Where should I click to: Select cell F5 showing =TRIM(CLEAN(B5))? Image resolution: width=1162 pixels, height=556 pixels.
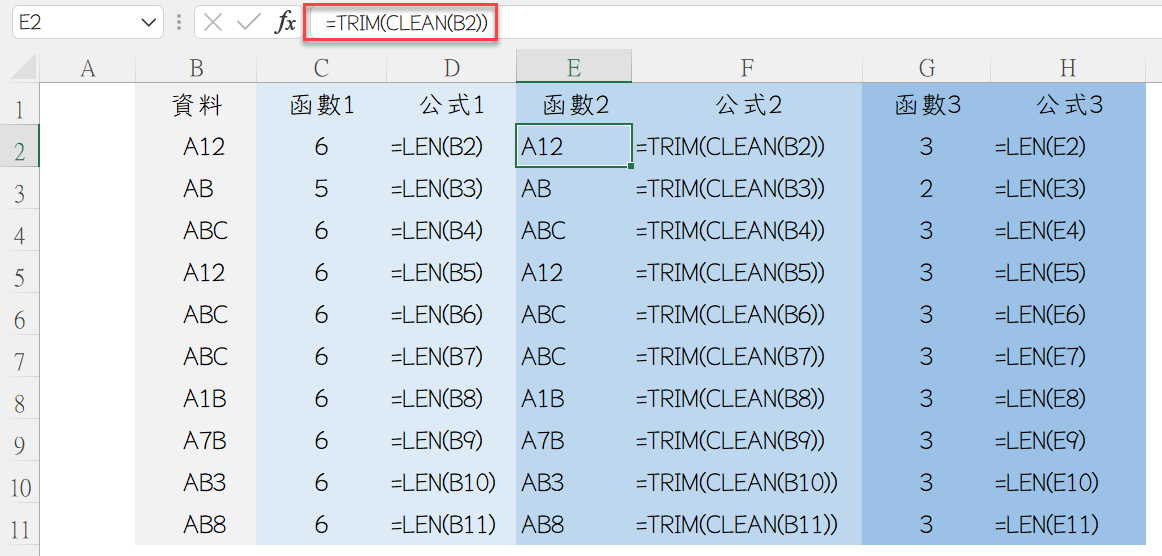tap(746, 273)
